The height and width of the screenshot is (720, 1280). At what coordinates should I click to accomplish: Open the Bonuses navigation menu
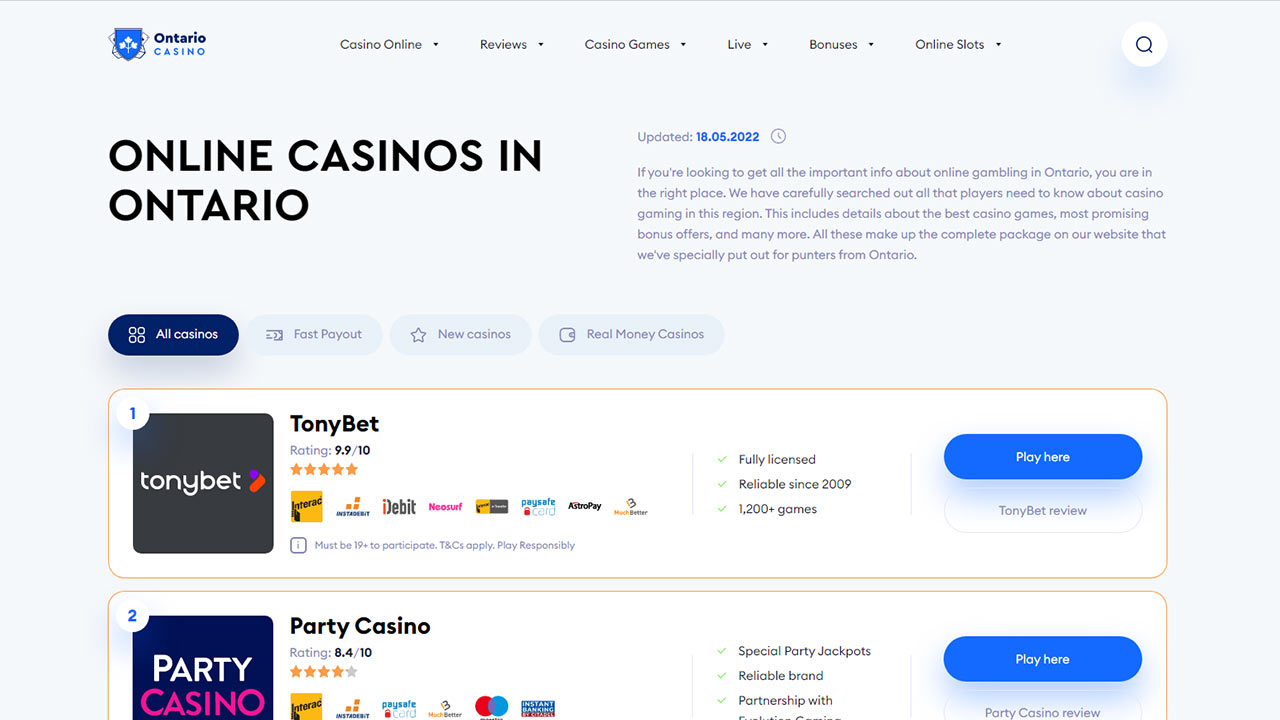point(841,44)
